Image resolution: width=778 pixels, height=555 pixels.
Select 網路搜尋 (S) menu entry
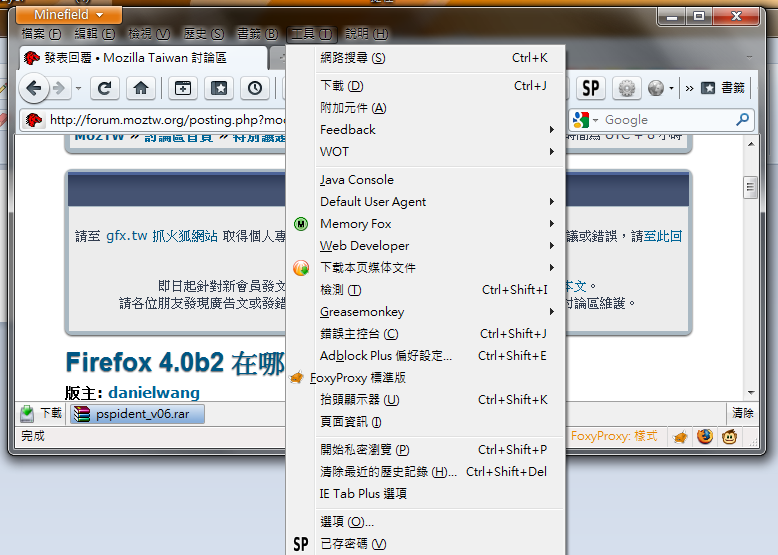tap(426, 58)
